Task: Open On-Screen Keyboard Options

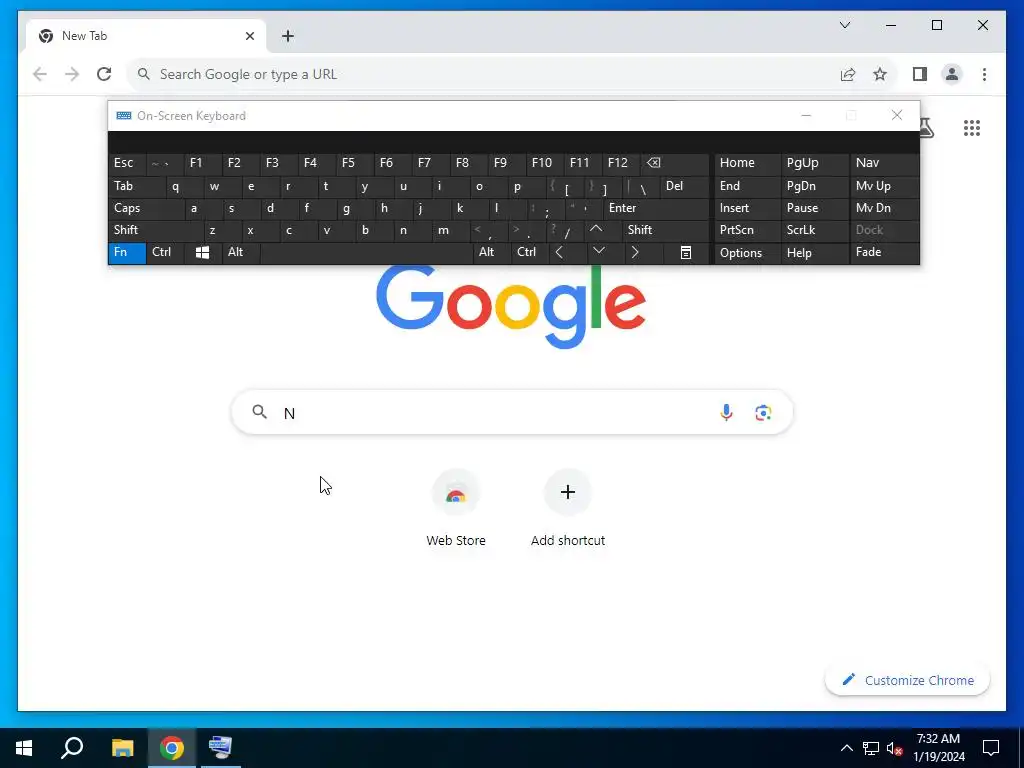Action: (x=747, y=253)
